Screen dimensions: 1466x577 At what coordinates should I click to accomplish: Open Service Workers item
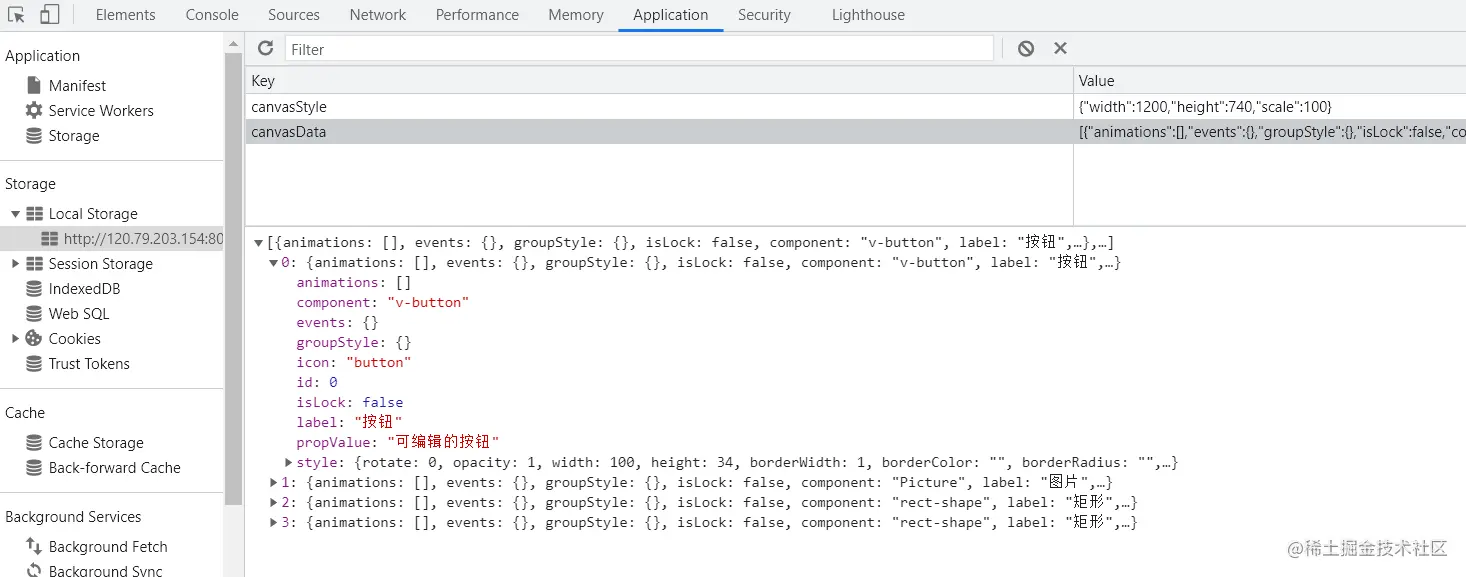point(101,111)
